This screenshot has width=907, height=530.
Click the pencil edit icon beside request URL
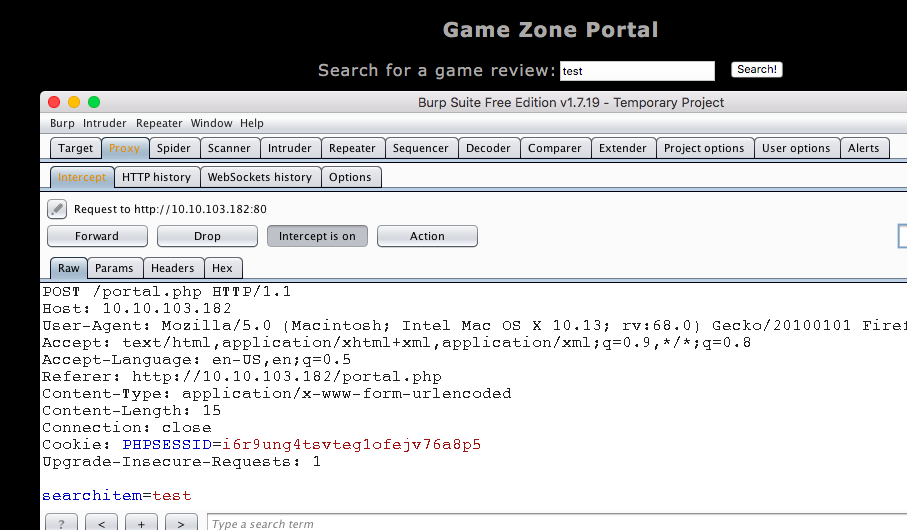coord(57,209)
